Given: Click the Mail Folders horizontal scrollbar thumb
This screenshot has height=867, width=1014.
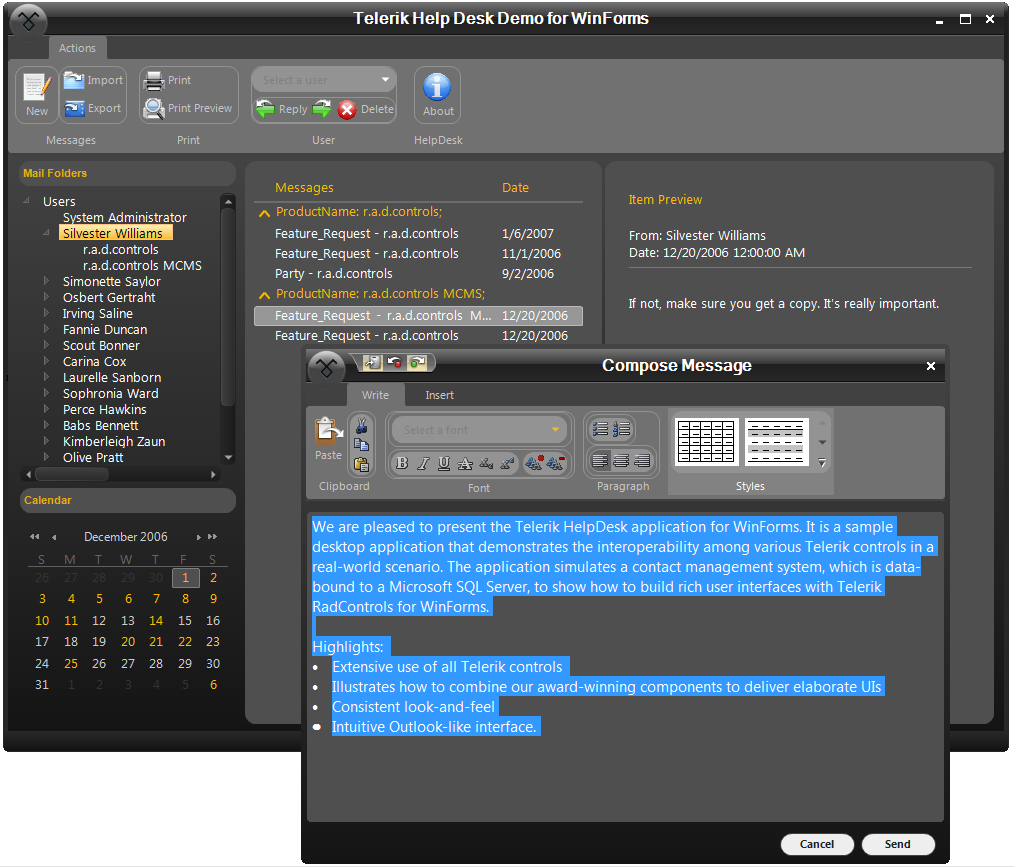Looking at the screenshot, I should [x=72, y=475].
